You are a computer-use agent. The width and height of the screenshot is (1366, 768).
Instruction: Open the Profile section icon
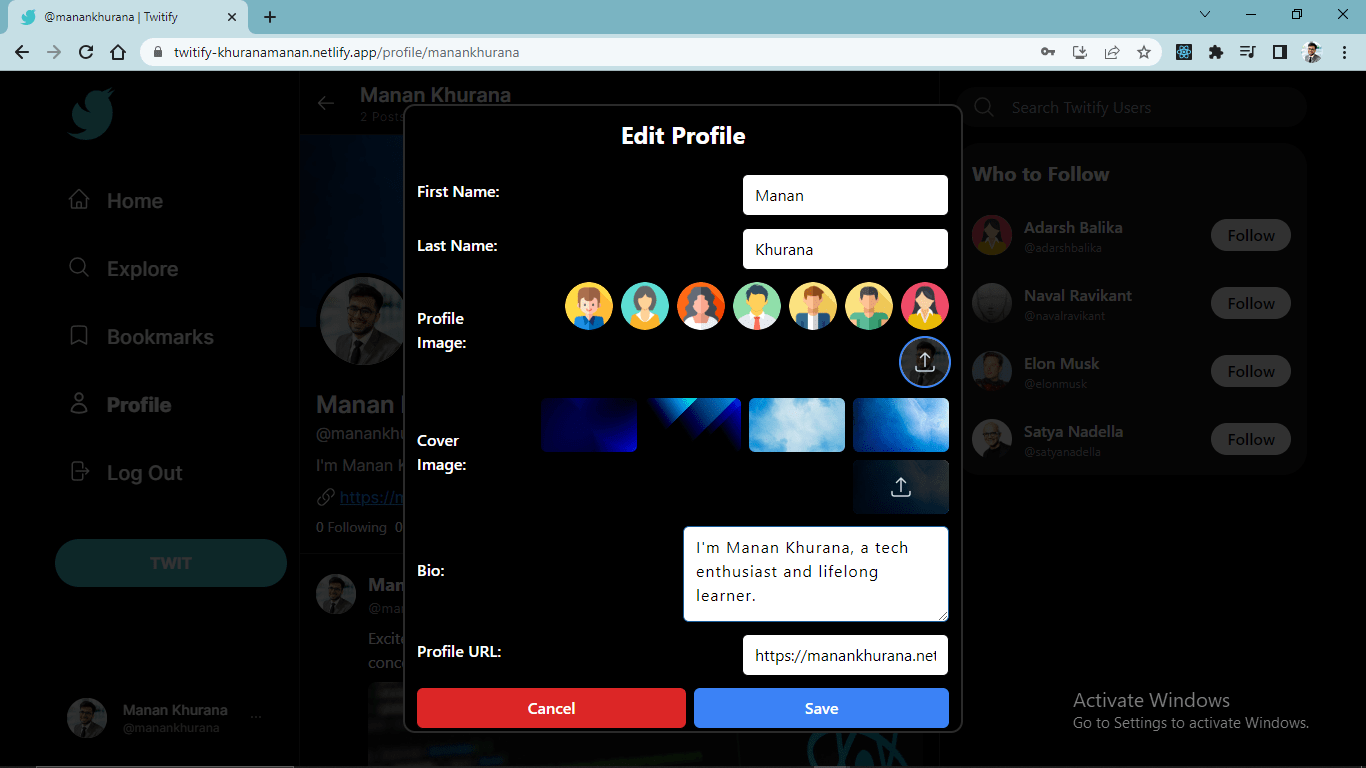click(x=79, y=404)
